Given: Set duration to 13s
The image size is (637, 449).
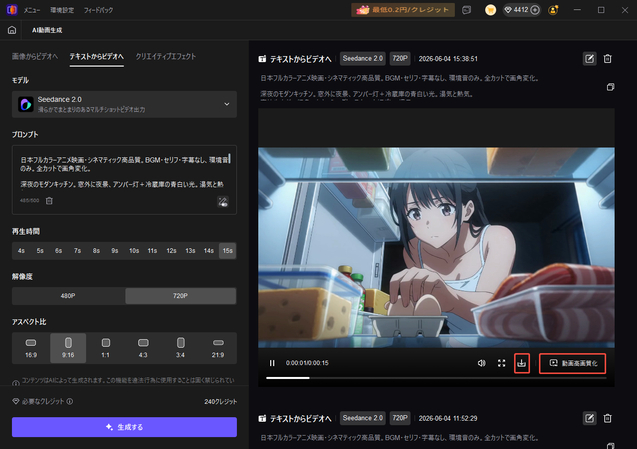Looking at the screenshot, I should 190,251.
